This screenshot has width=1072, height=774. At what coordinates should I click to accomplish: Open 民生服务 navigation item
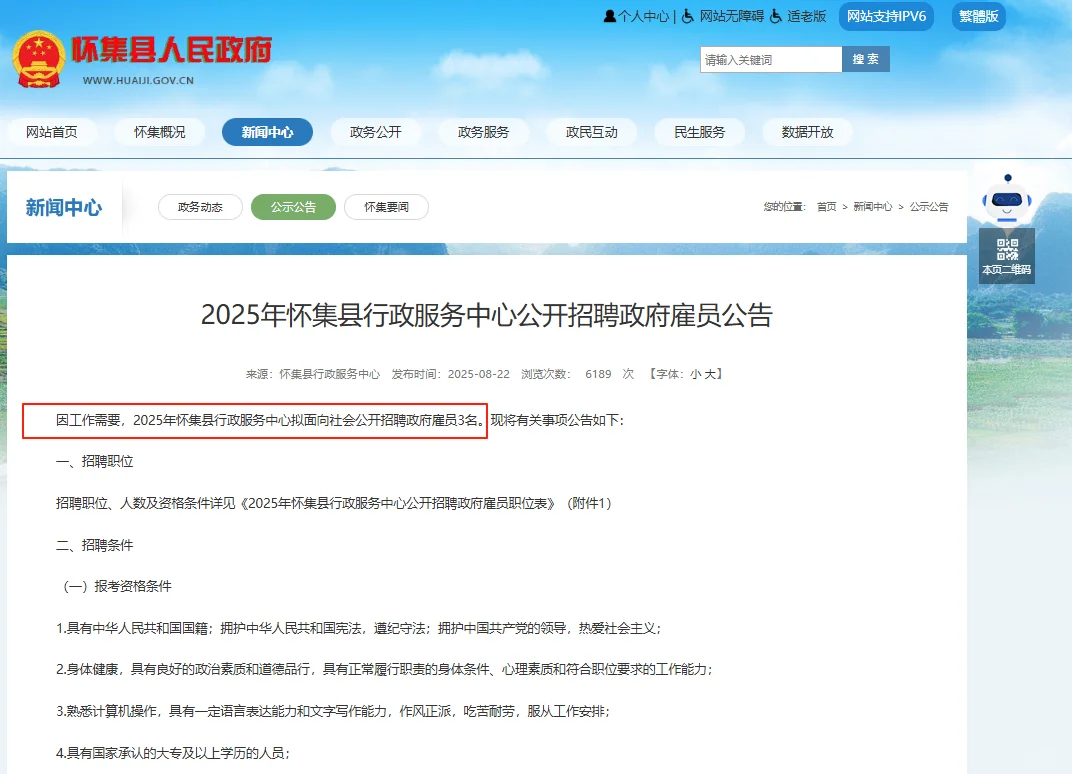[x=699, y=132]
